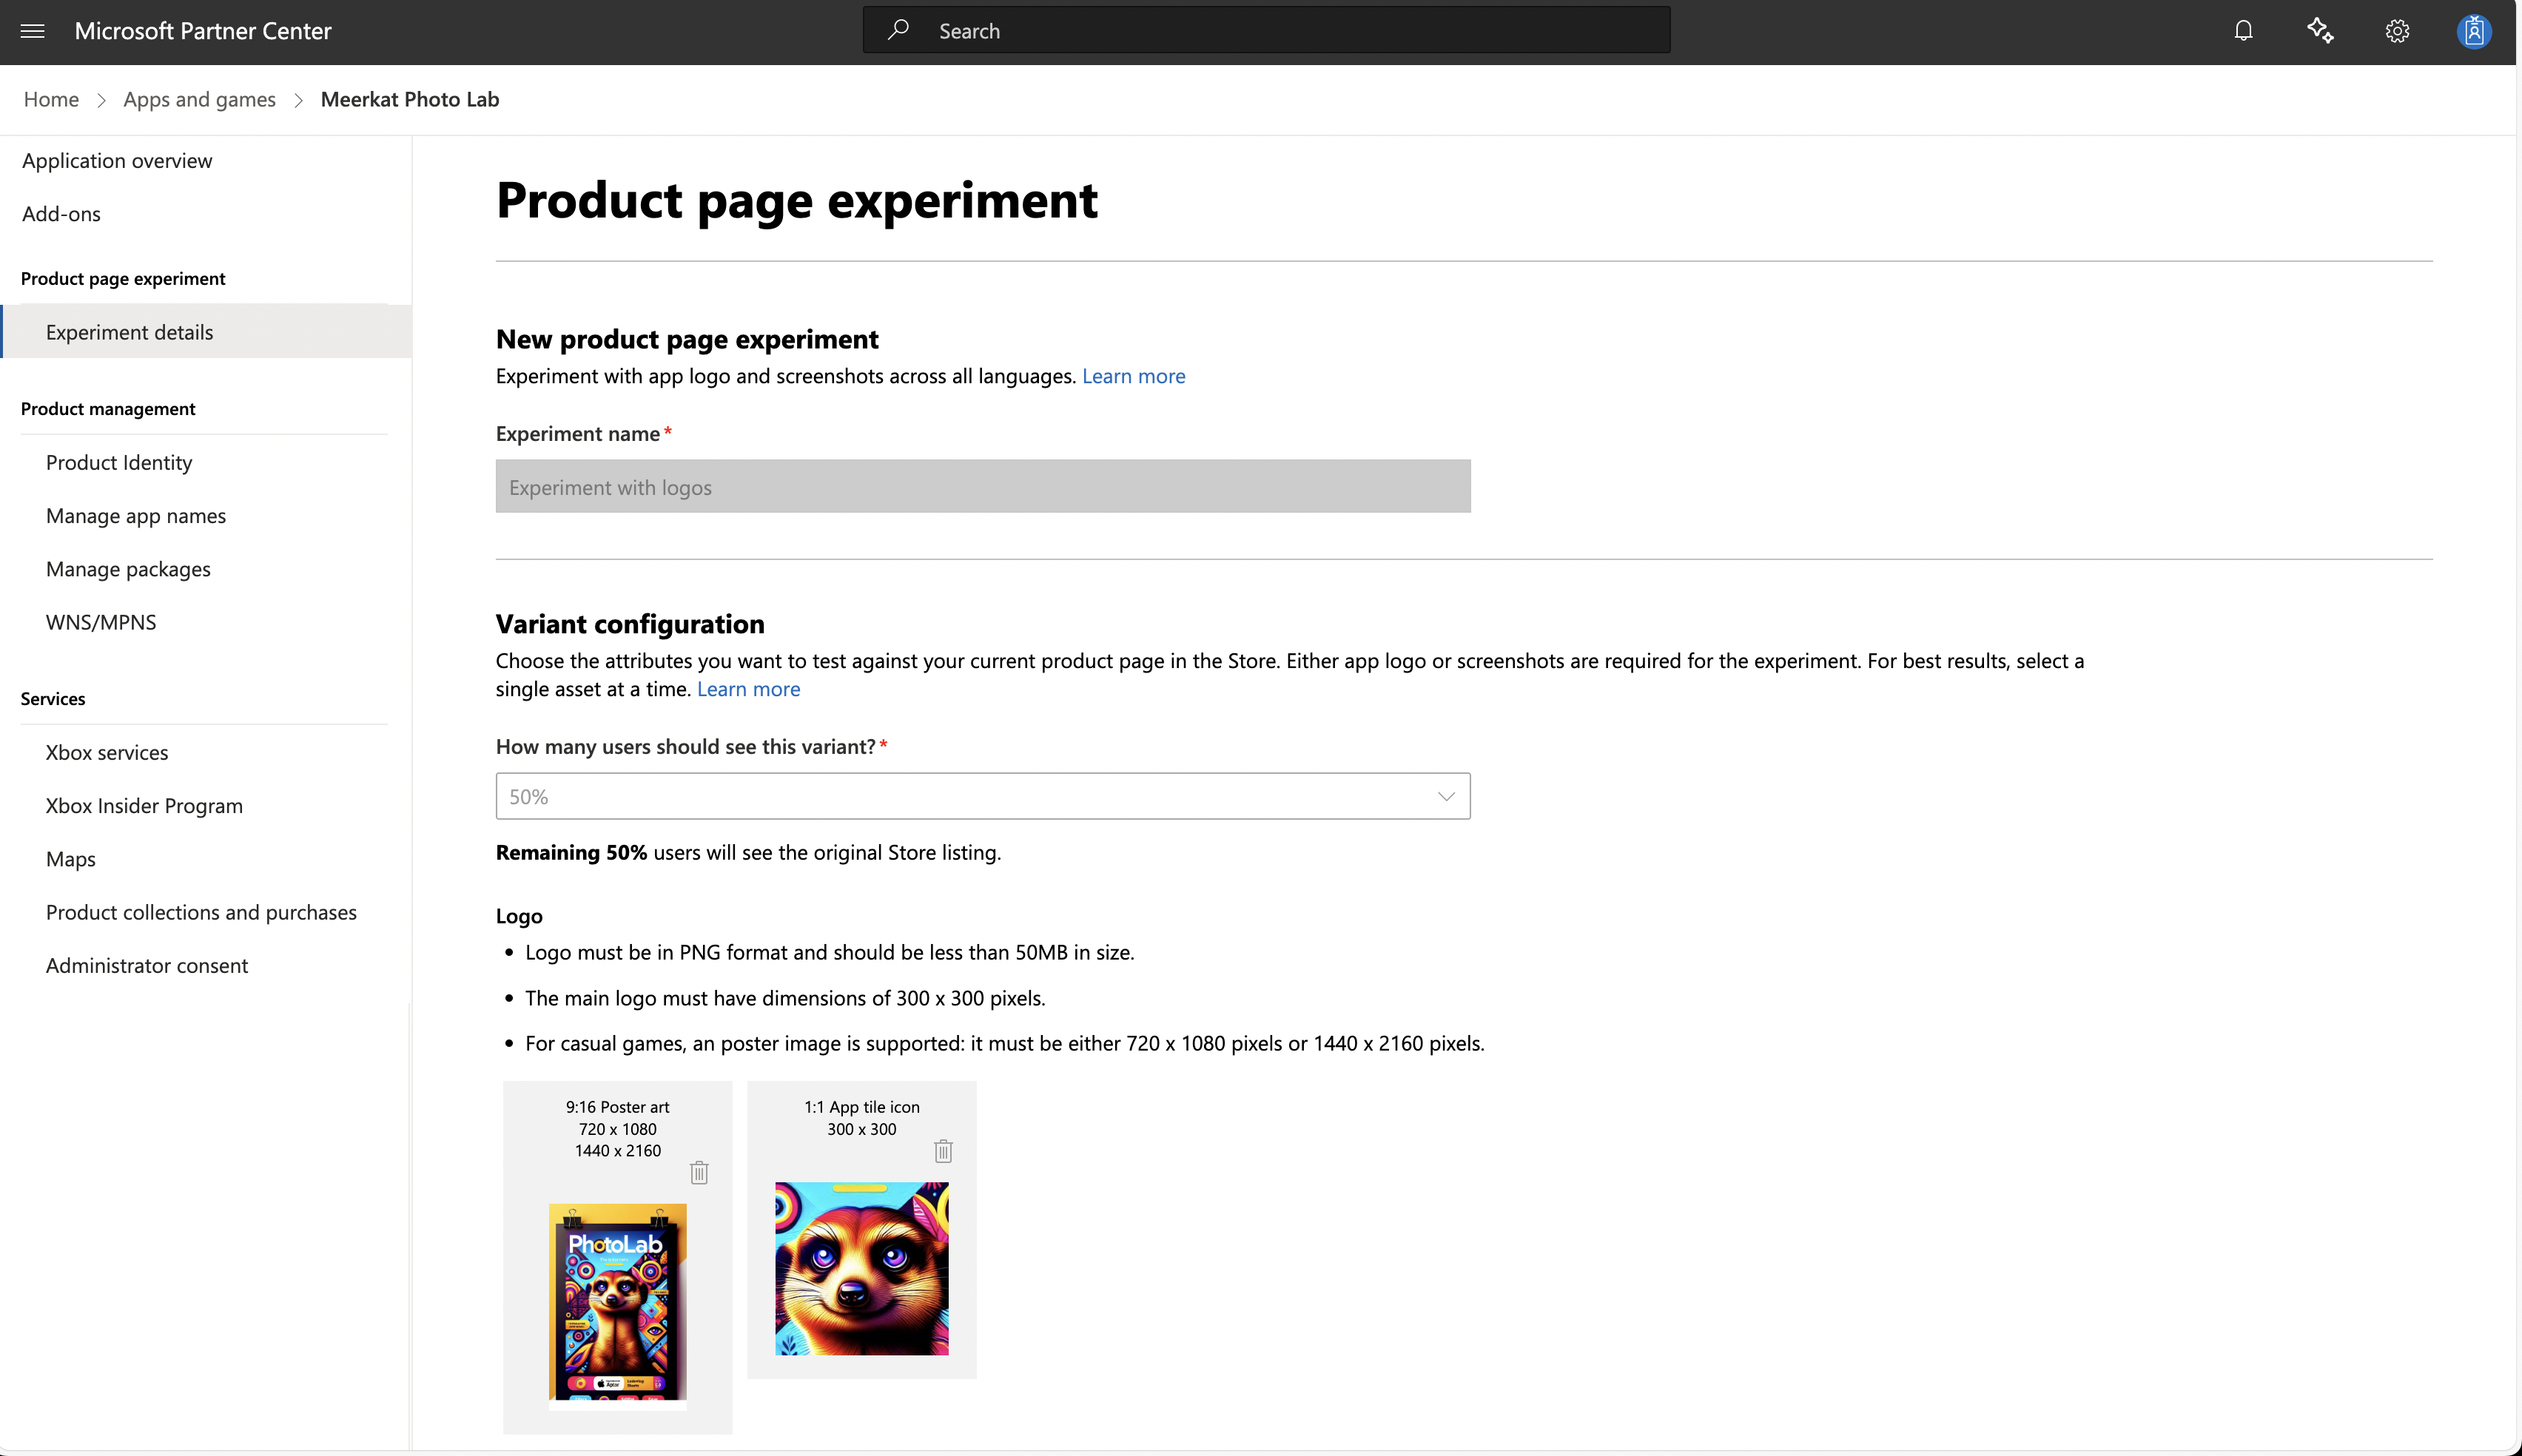Click the notifications bell icon
This screenshot has width=2522, height=1456.
pyautogui.click(x=2243, y=31)
